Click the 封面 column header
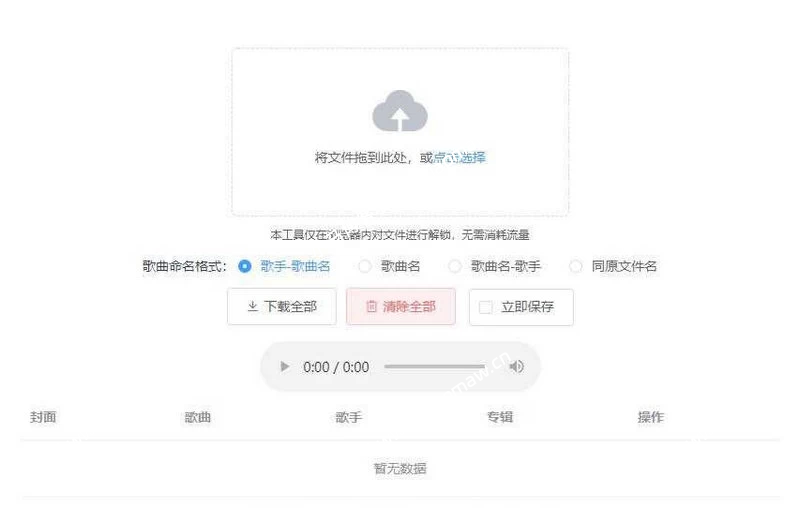The image size is (800, 508). tap(43, 417)
